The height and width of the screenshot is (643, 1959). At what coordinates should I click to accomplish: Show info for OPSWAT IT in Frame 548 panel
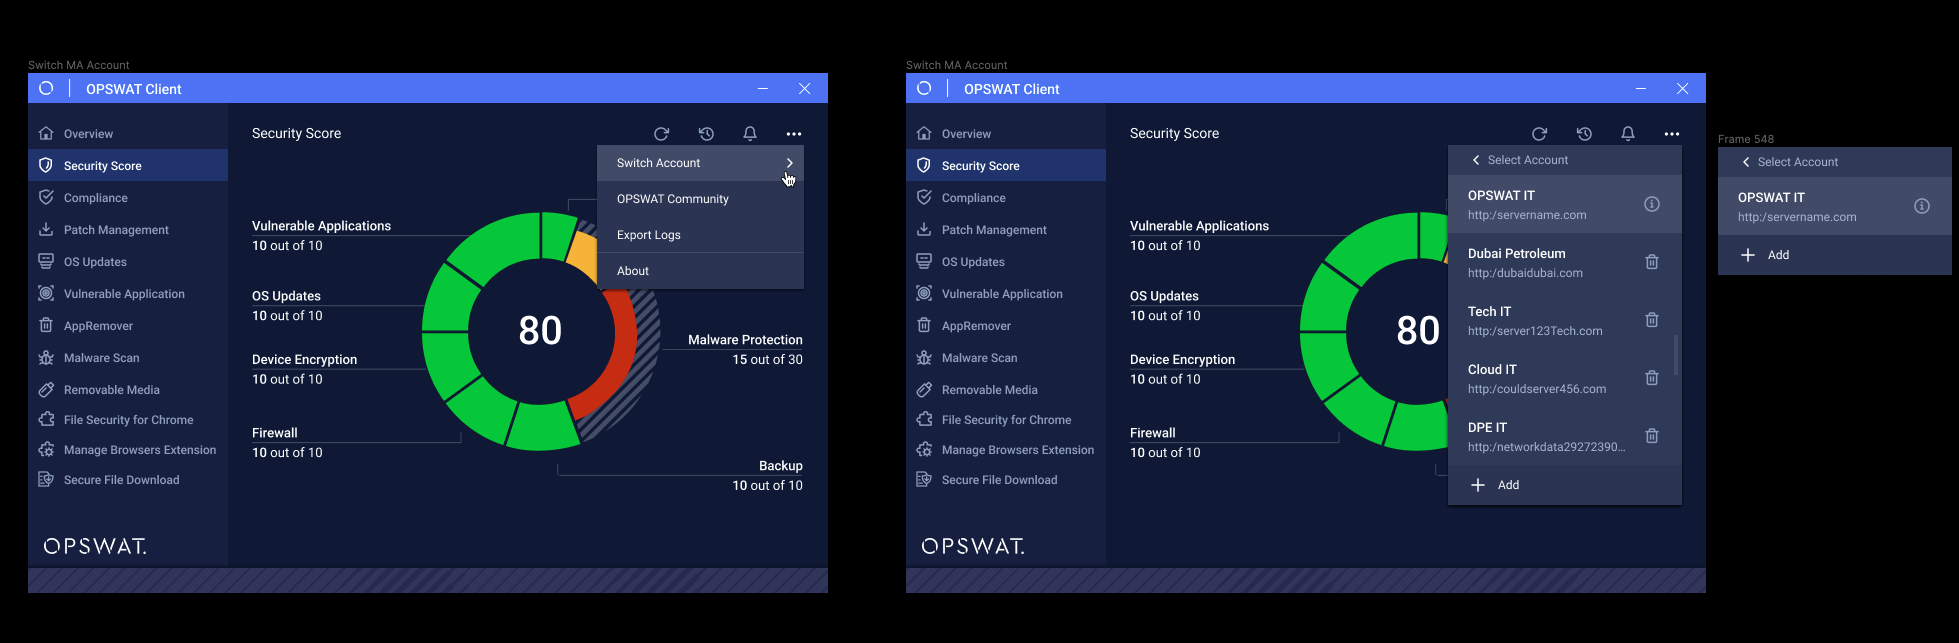pyautogui.click(x=1922, y=206)
